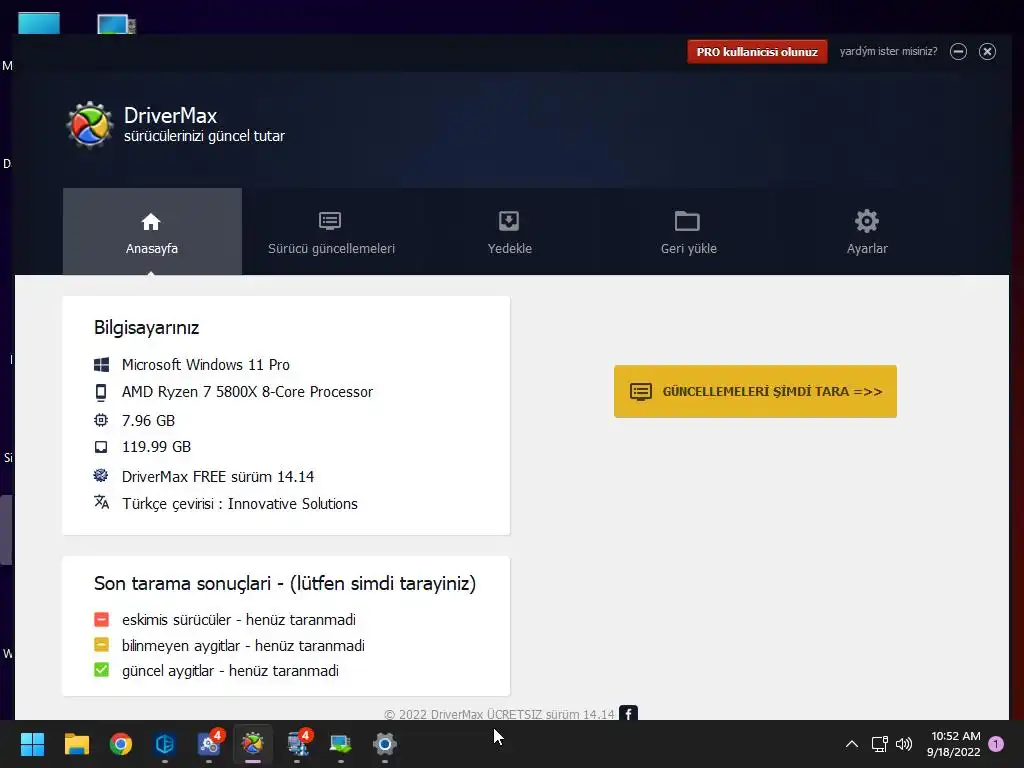Click the yardým ister misiniz? link
This screenshot has width=1024, height=768.
pyautogui.click(x=888, y=51)
